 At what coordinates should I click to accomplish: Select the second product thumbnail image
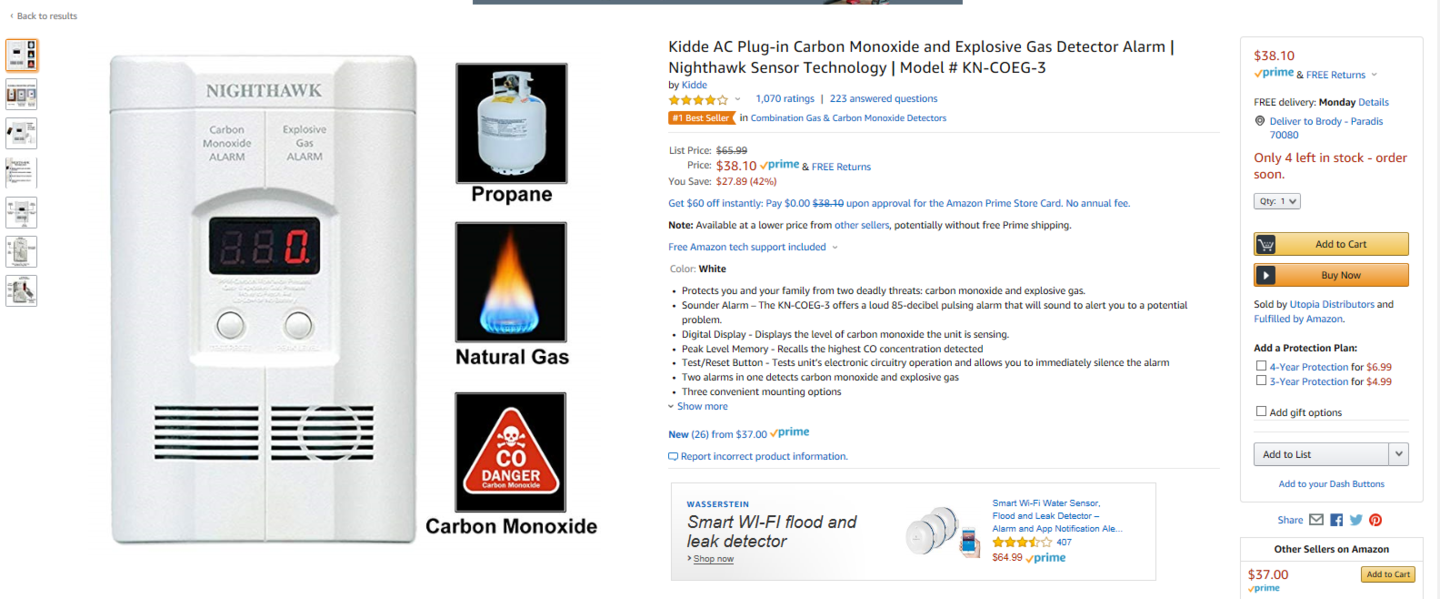pyautogui.click(x=21, y=94)
